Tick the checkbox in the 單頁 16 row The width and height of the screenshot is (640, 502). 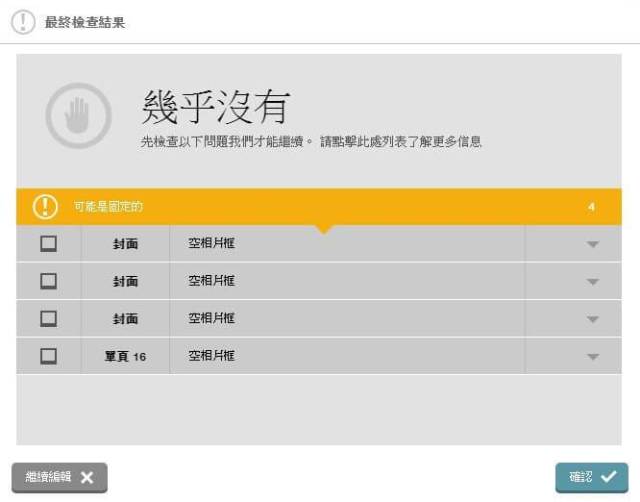[x=49, y=356]
